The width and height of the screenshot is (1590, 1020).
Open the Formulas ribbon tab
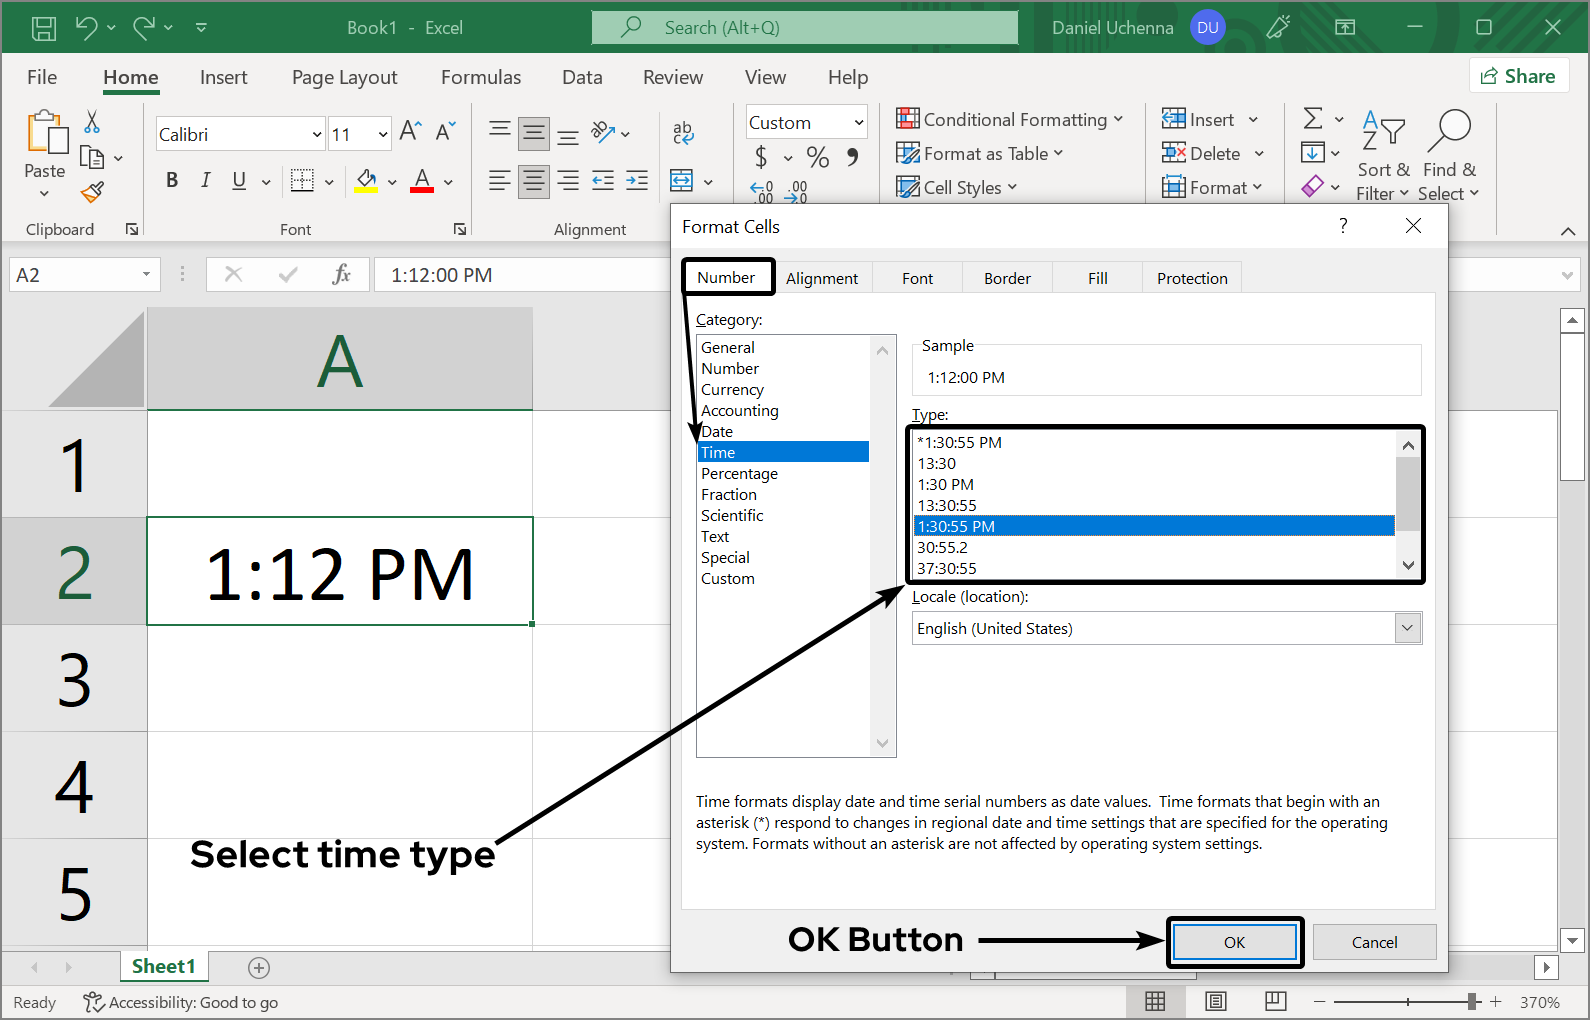coord(480,77)
